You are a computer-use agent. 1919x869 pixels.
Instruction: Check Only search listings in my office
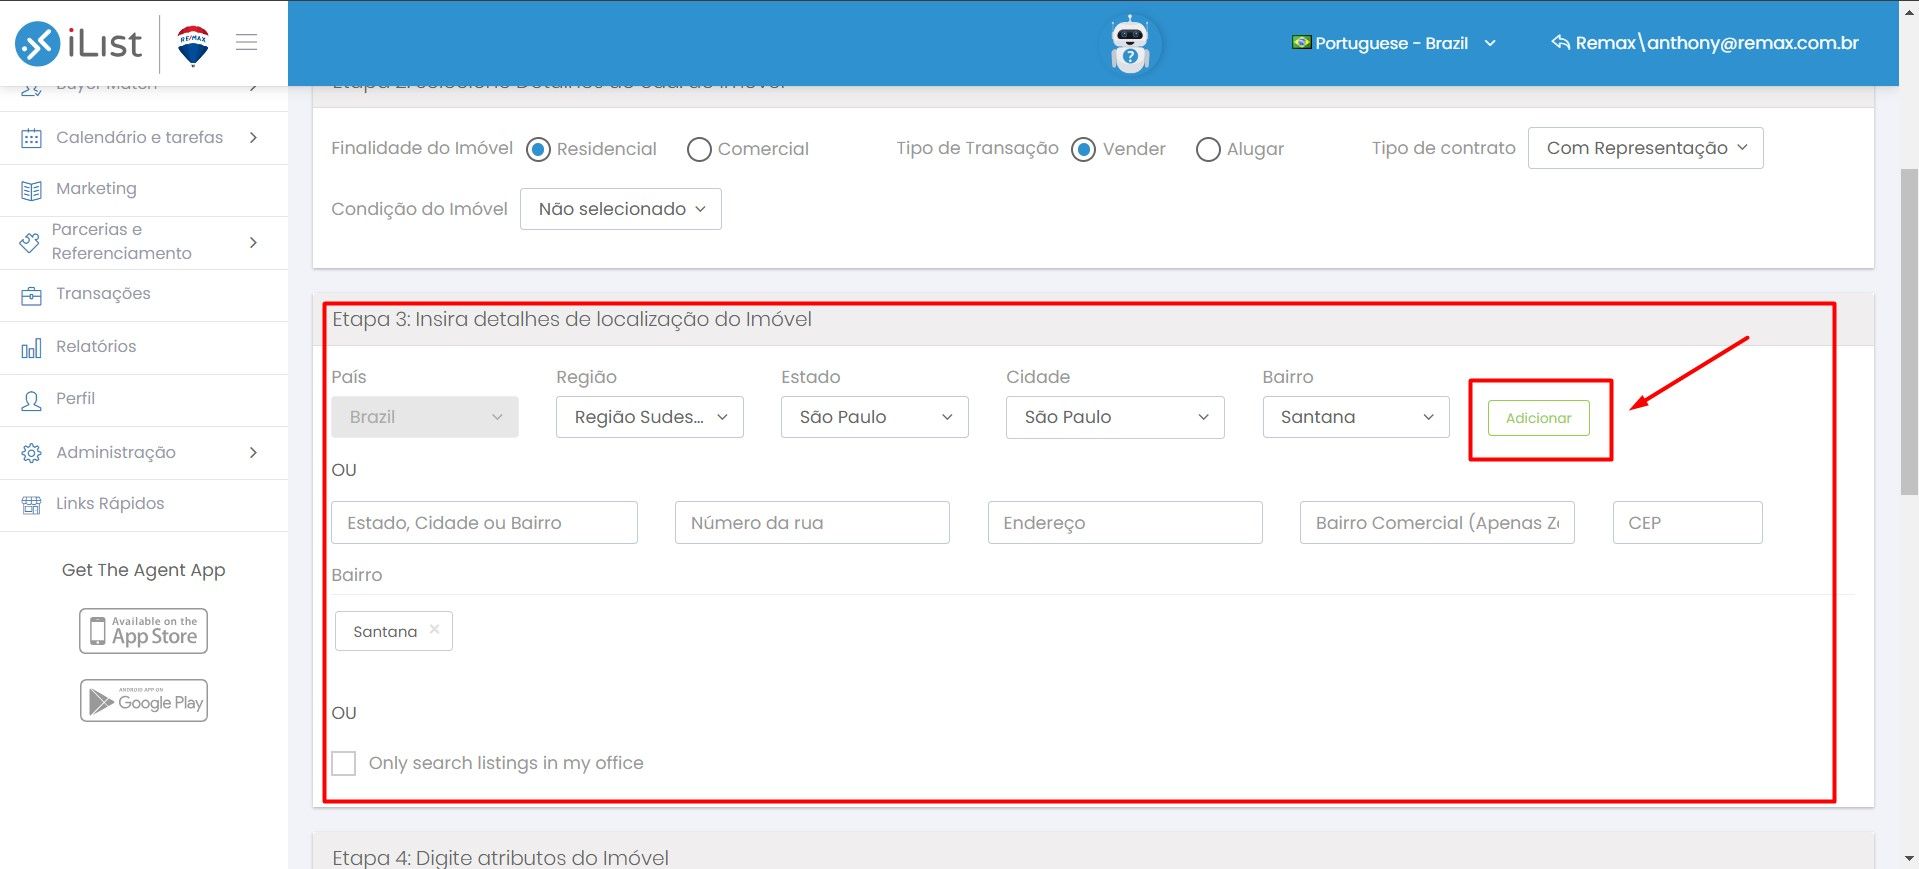(x=343, y=763)
